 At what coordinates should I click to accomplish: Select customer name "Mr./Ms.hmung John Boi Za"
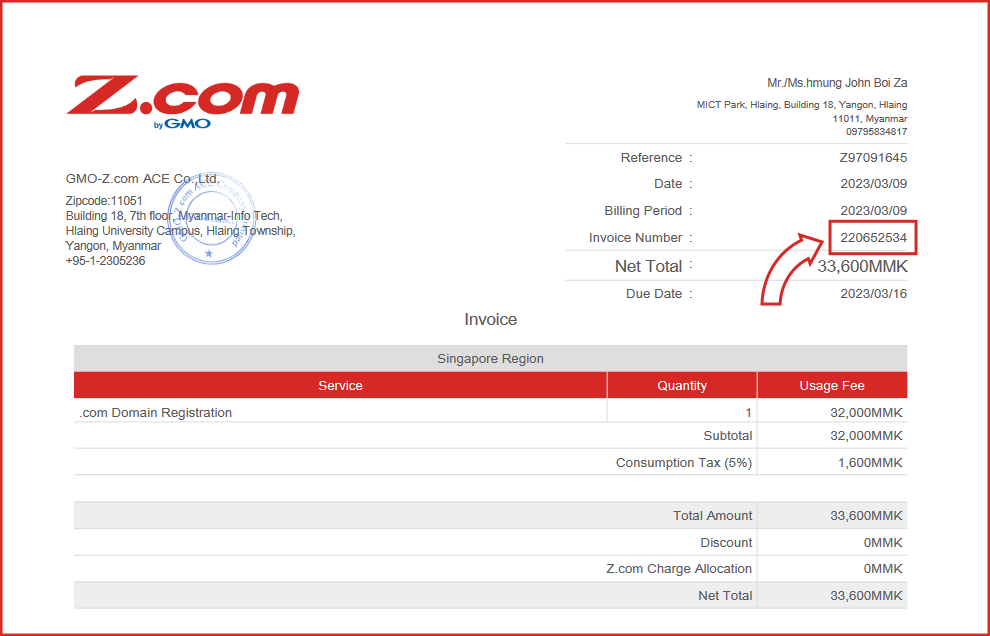837,83
